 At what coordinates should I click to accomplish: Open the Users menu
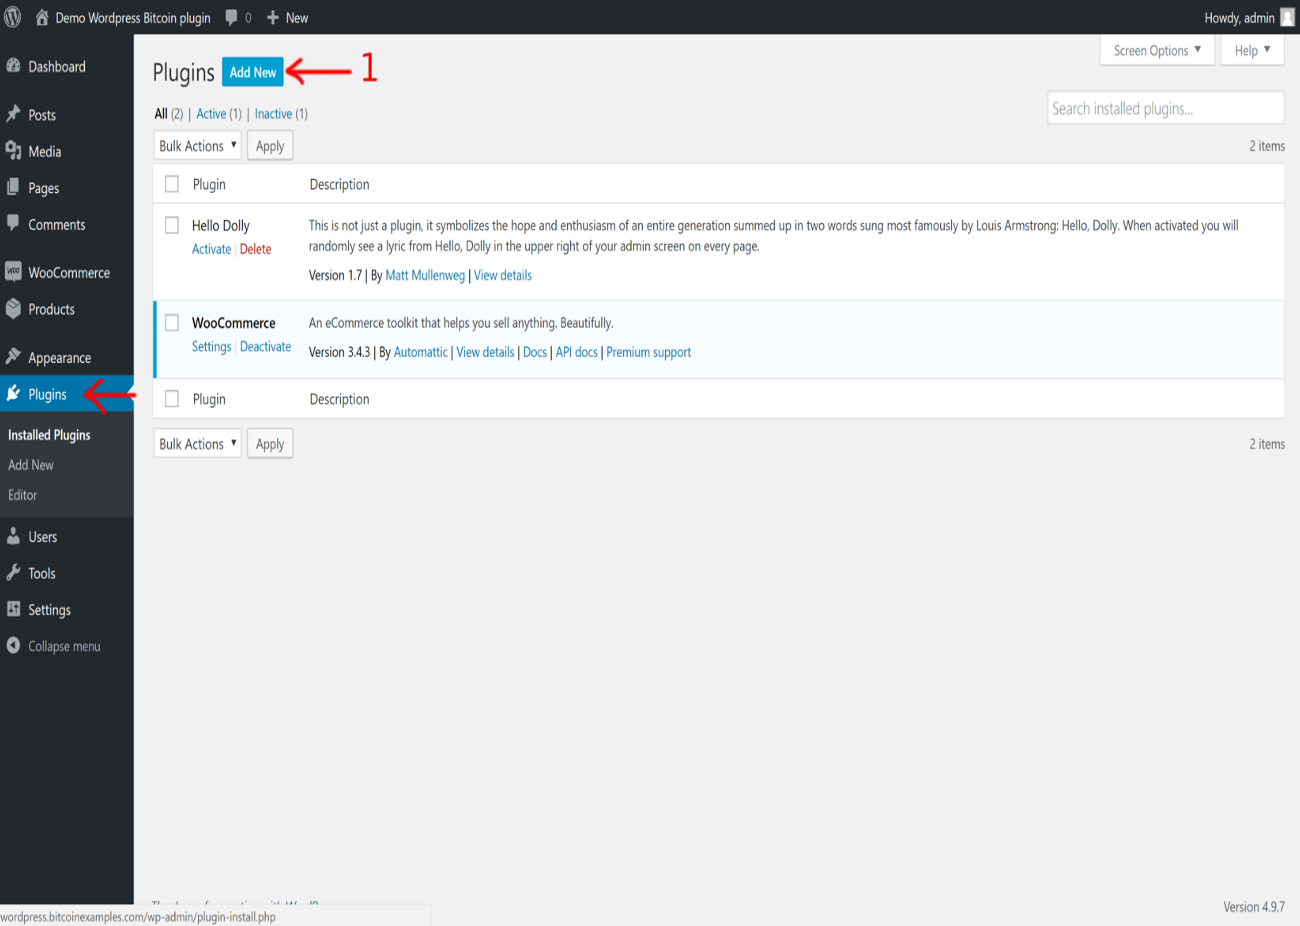[43, 537]
